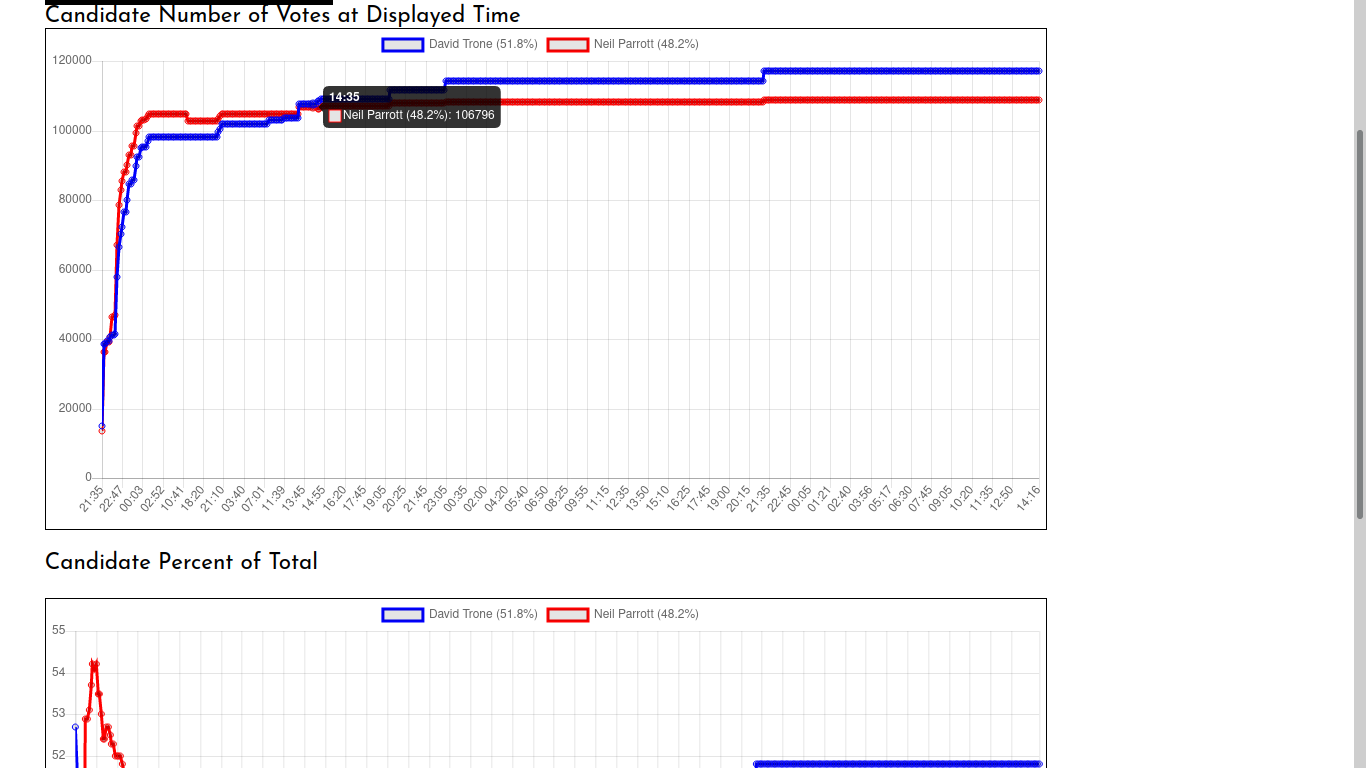
Task: Click the '60000' y-axis label
Action: coord(75,269)
